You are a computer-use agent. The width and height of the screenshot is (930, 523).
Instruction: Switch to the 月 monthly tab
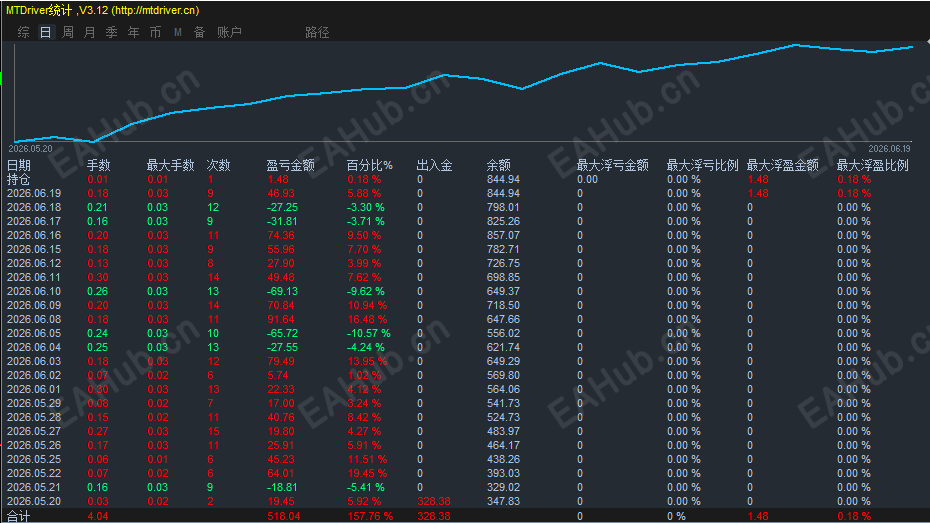pyautogui.click(x=90, y=32)
